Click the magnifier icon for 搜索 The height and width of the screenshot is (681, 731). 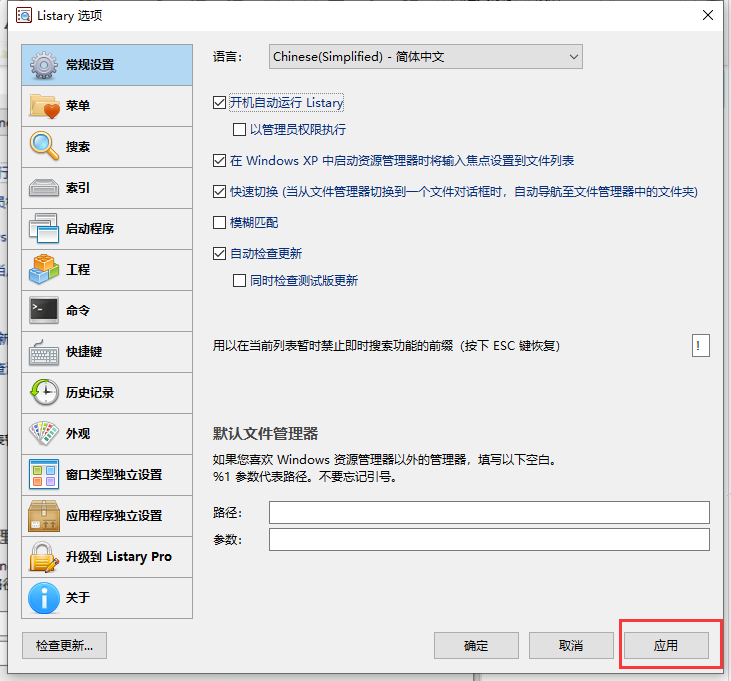point(44,146)
